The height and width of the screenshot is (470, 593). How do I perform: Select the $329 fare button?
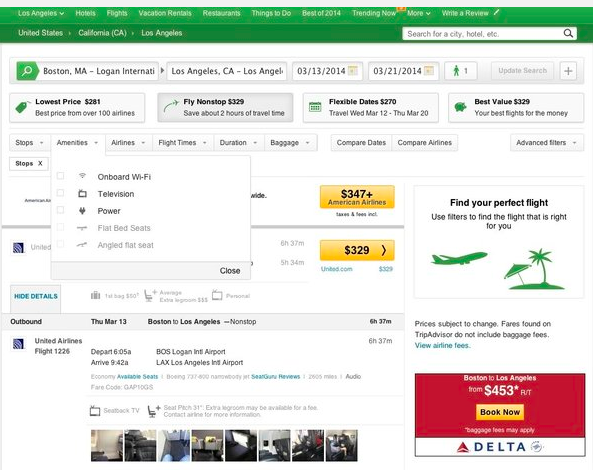357,250
